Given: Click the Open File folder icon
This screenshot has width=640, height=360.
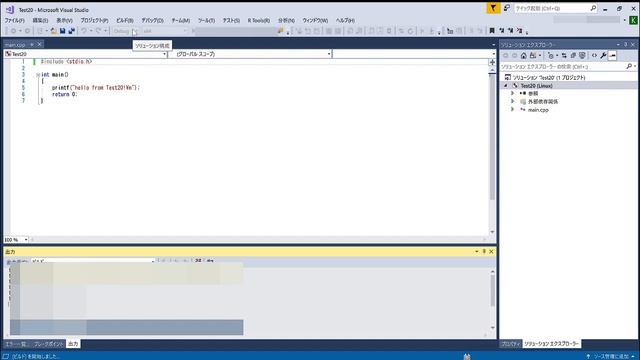Looking at the screenshot, I should point(53,31).
